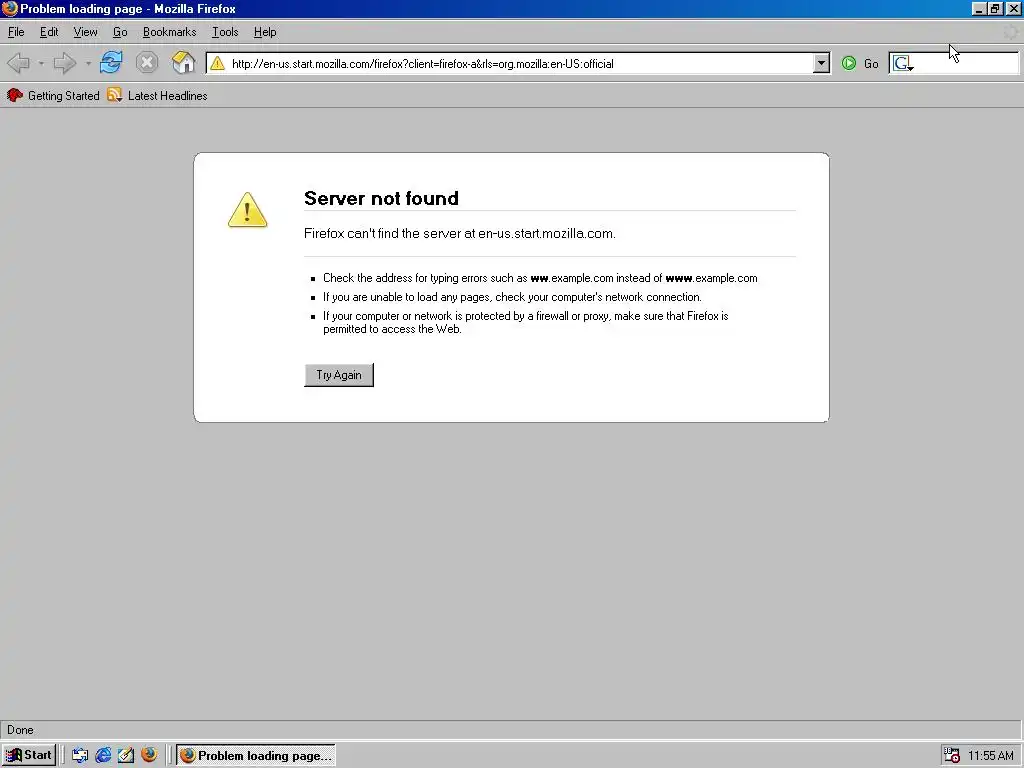Click Show Desktop in Quick Launch
1024x768 pixels.
(x=80, y=755)
